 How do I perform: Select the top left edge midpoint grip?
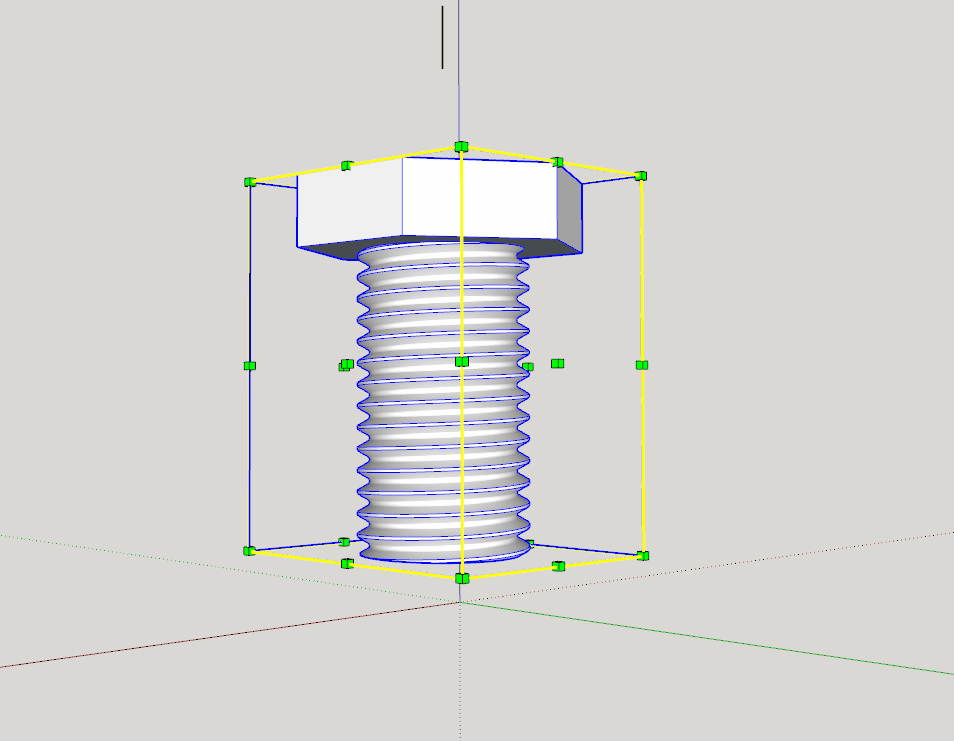click(x=347, y=165)
